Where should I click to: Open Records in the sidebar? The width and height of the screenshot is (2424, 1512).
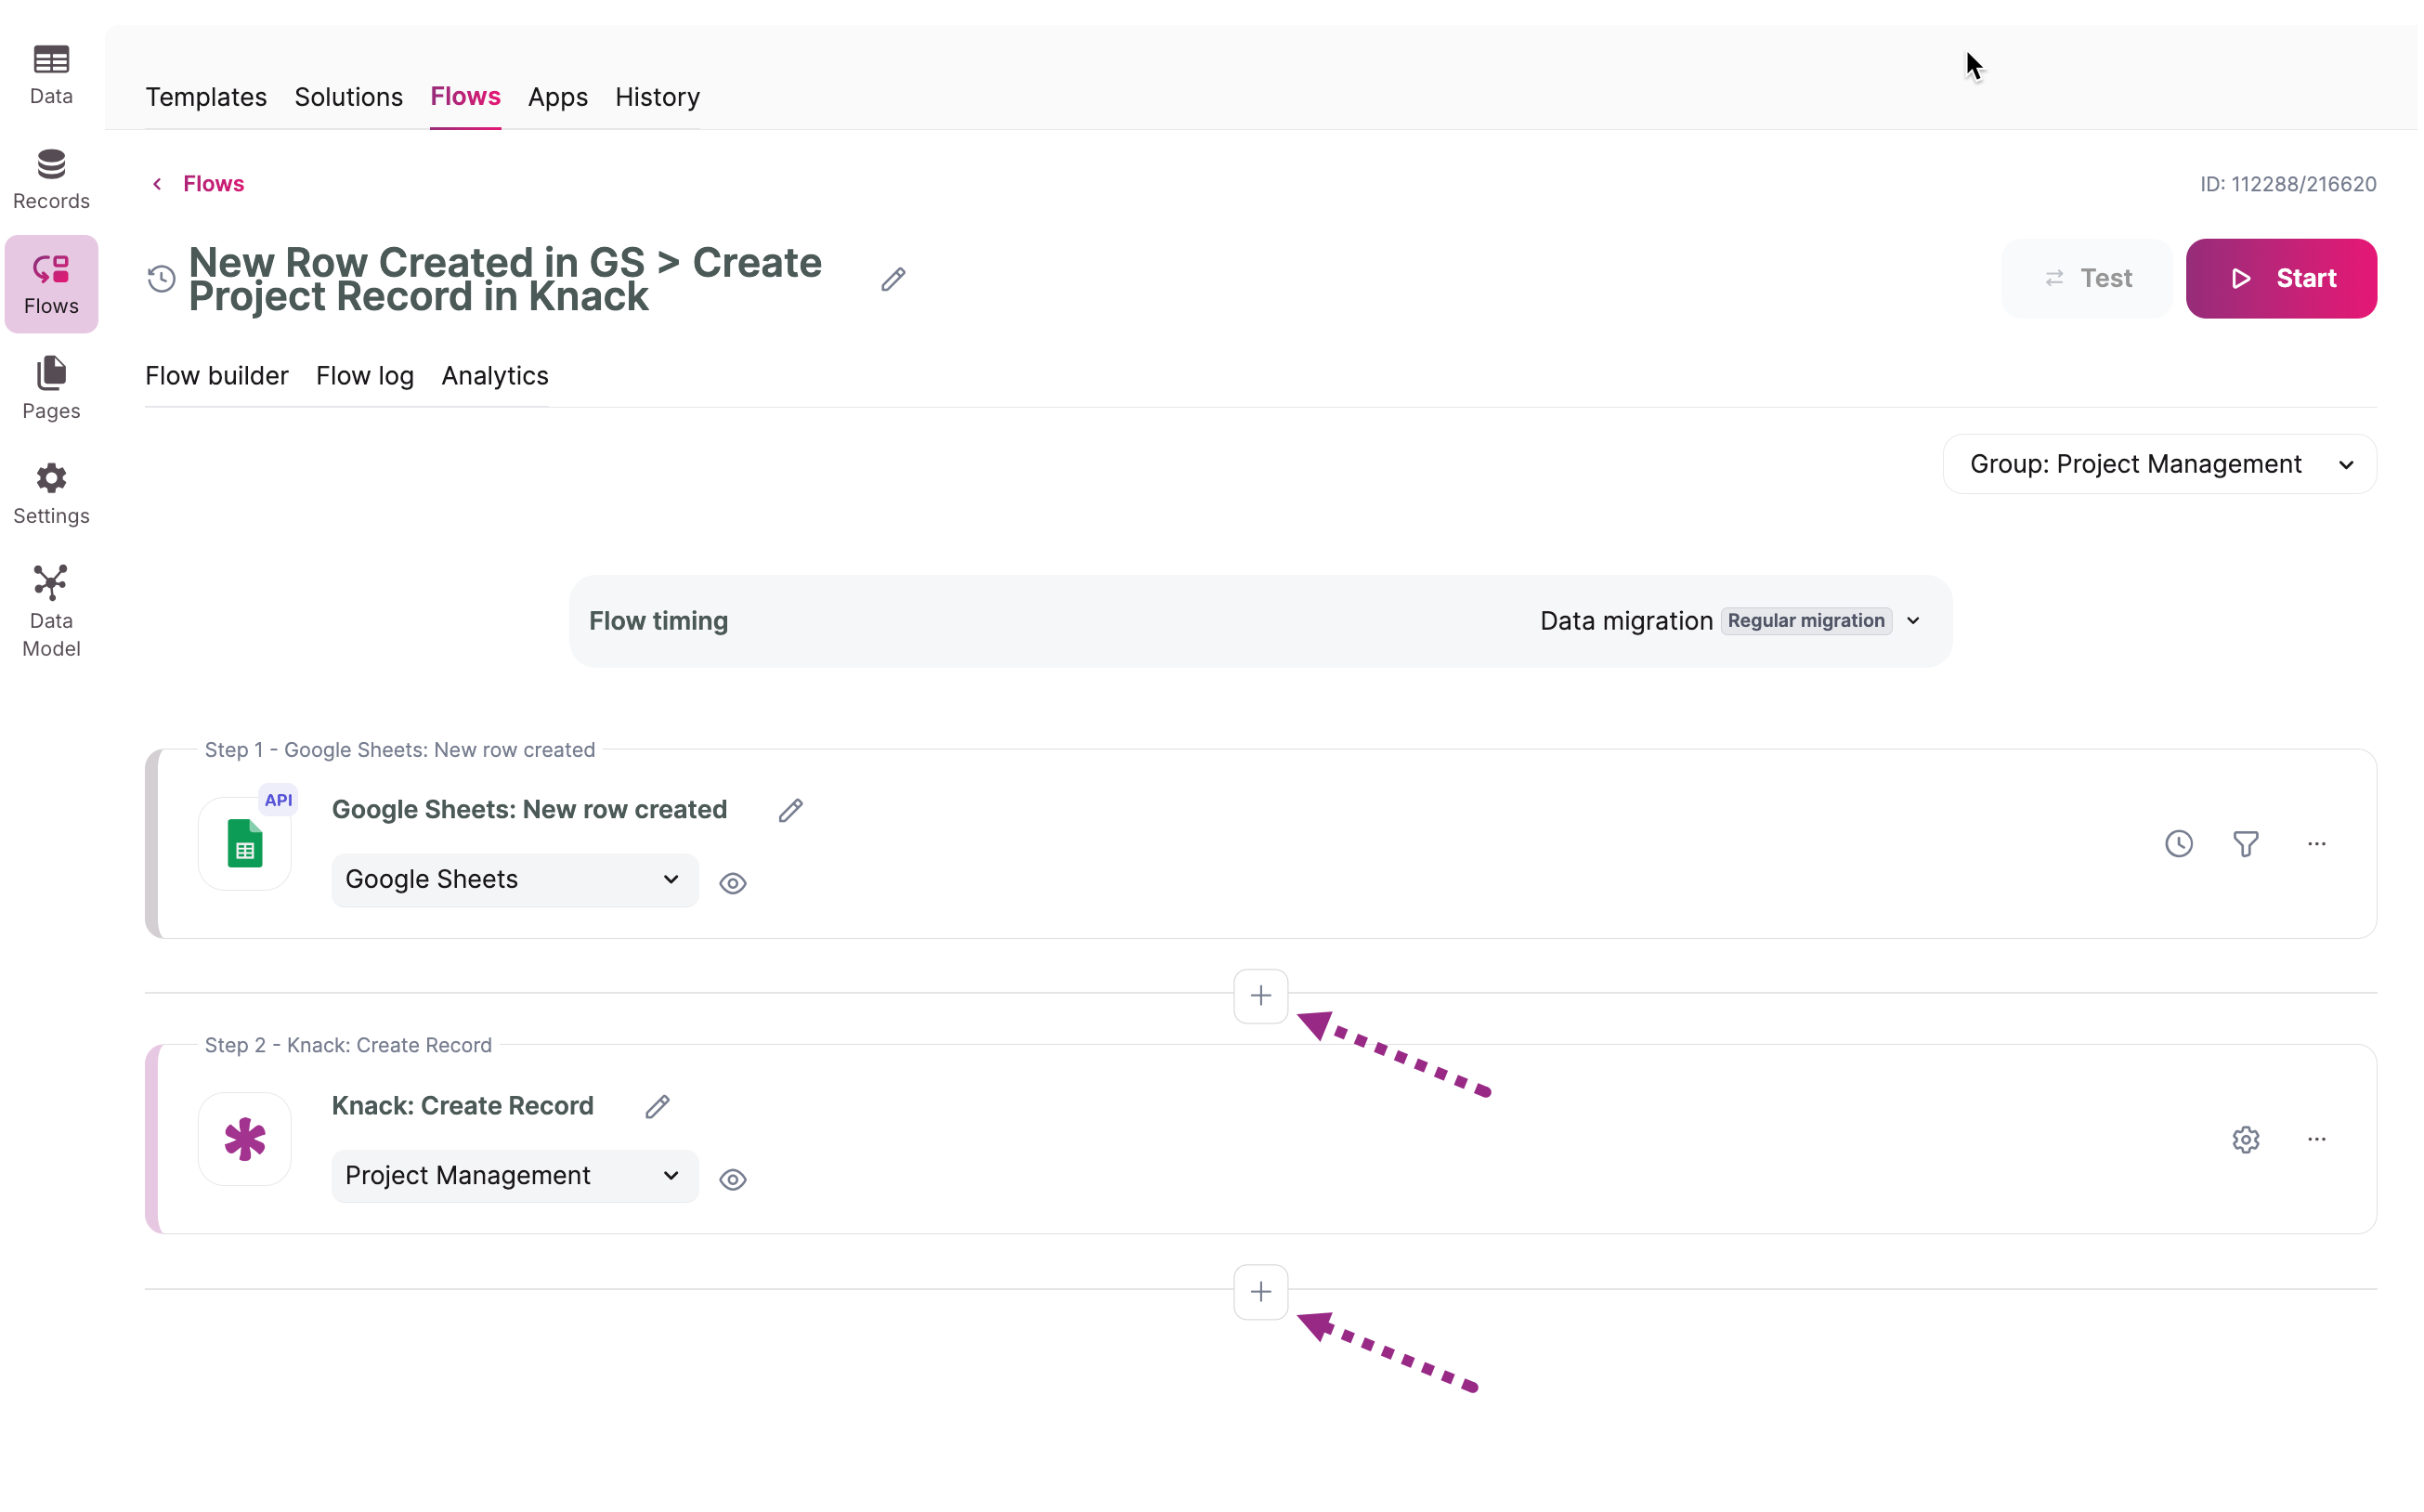pos(51,180)
